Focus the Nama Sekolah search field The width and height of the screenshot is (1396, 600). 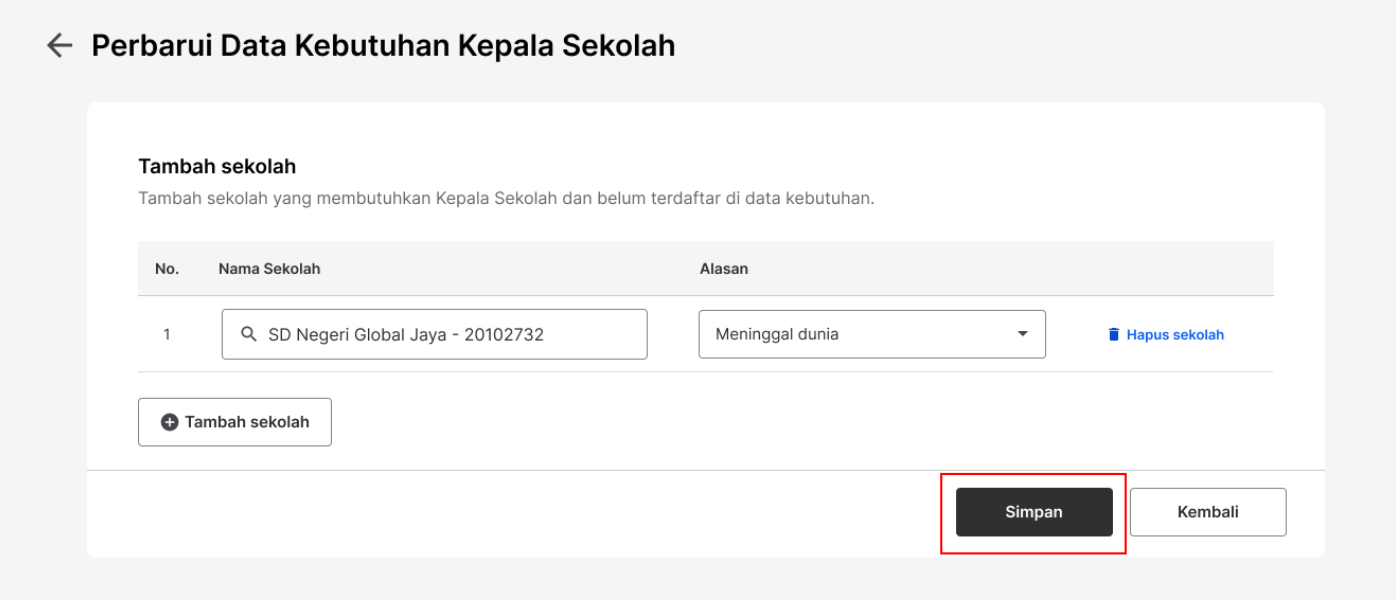(435, 334)
